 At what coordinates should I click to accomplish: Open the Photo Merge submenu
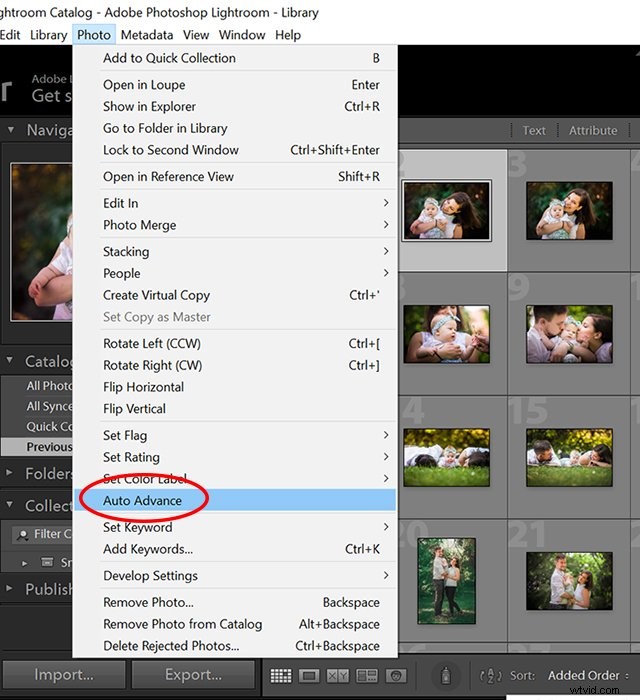(235, 225)
